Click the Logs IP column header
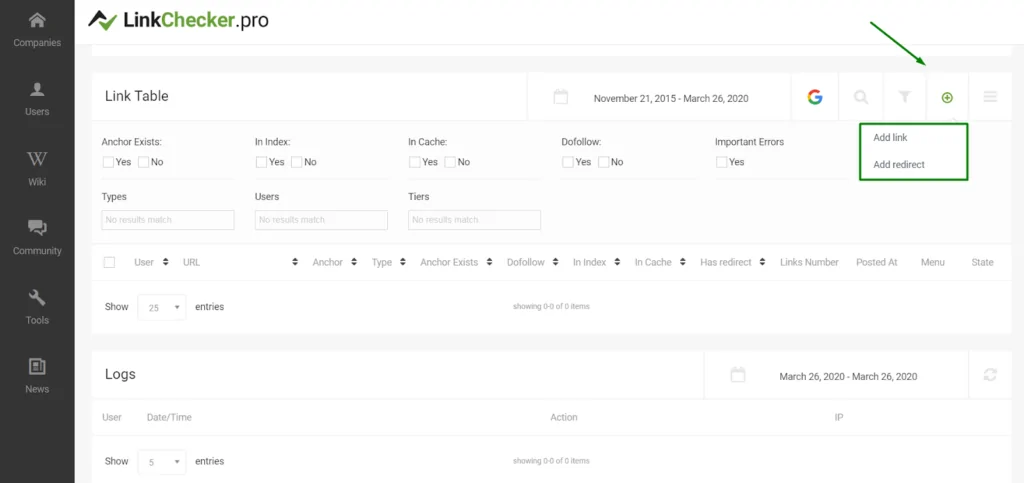Screen dimensions: 1024x483 (839, 417)
